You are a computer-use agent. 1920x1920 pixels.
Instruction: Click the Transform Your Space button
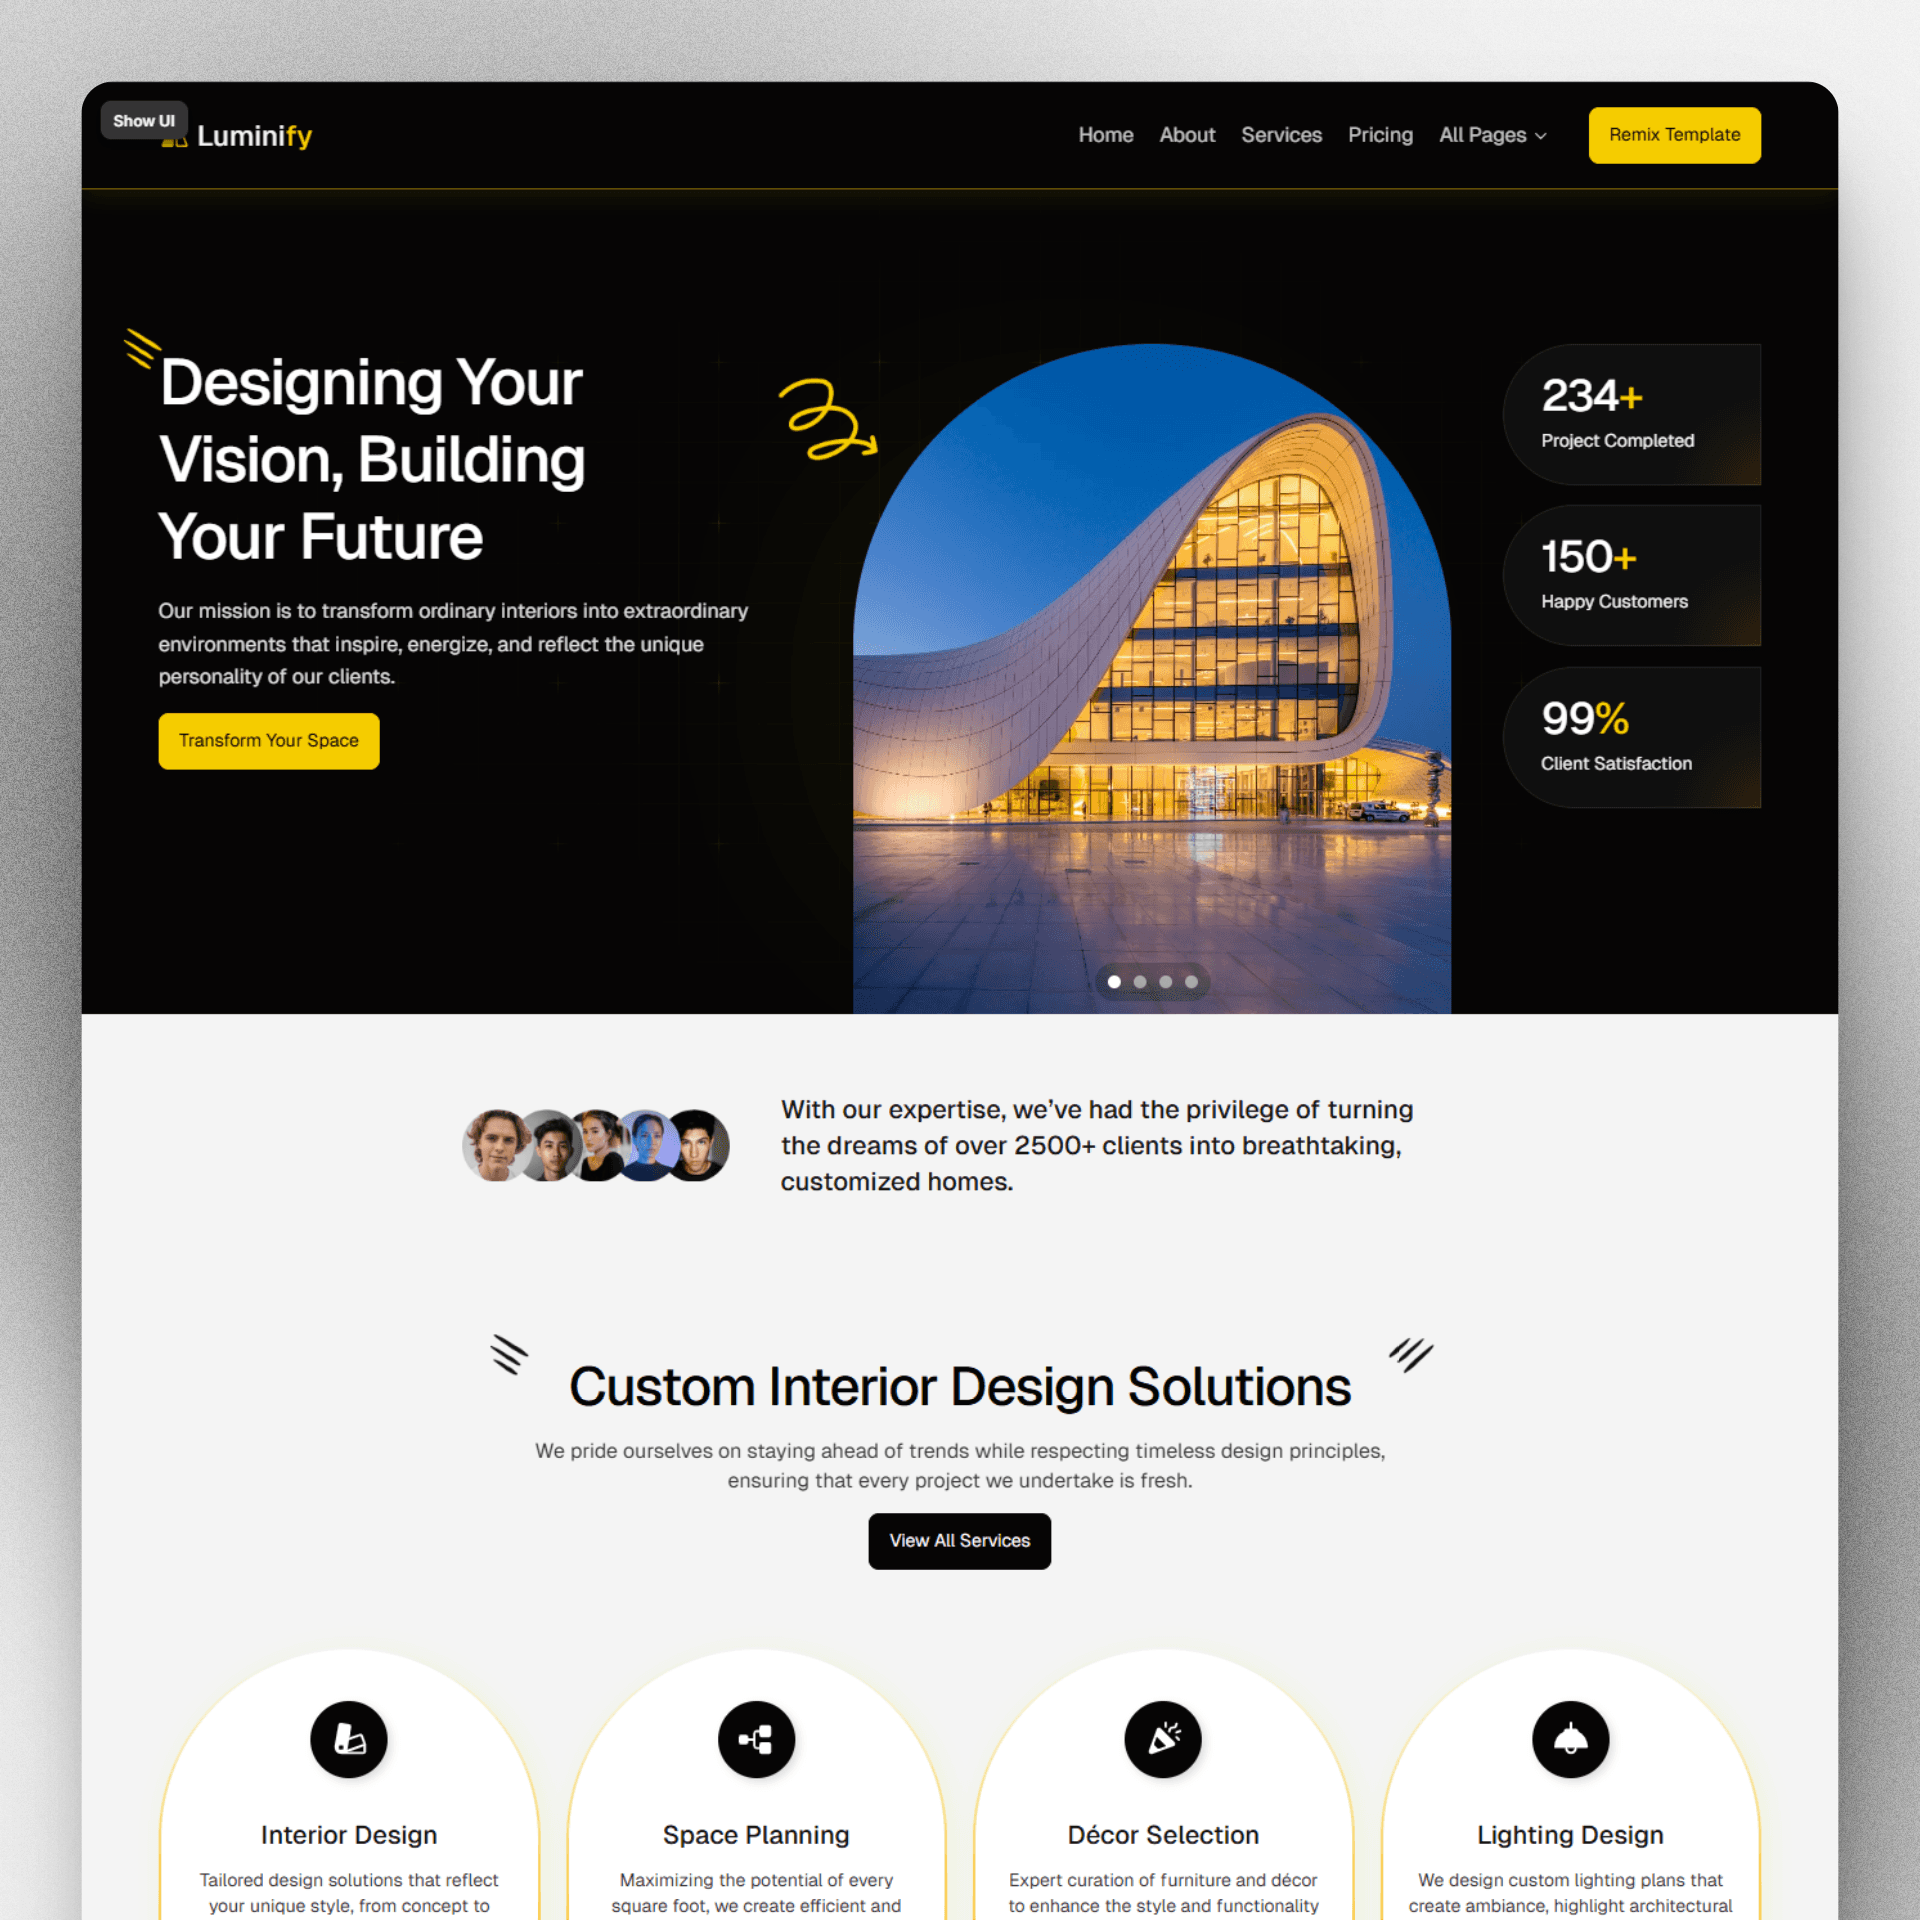click(271, 740)
